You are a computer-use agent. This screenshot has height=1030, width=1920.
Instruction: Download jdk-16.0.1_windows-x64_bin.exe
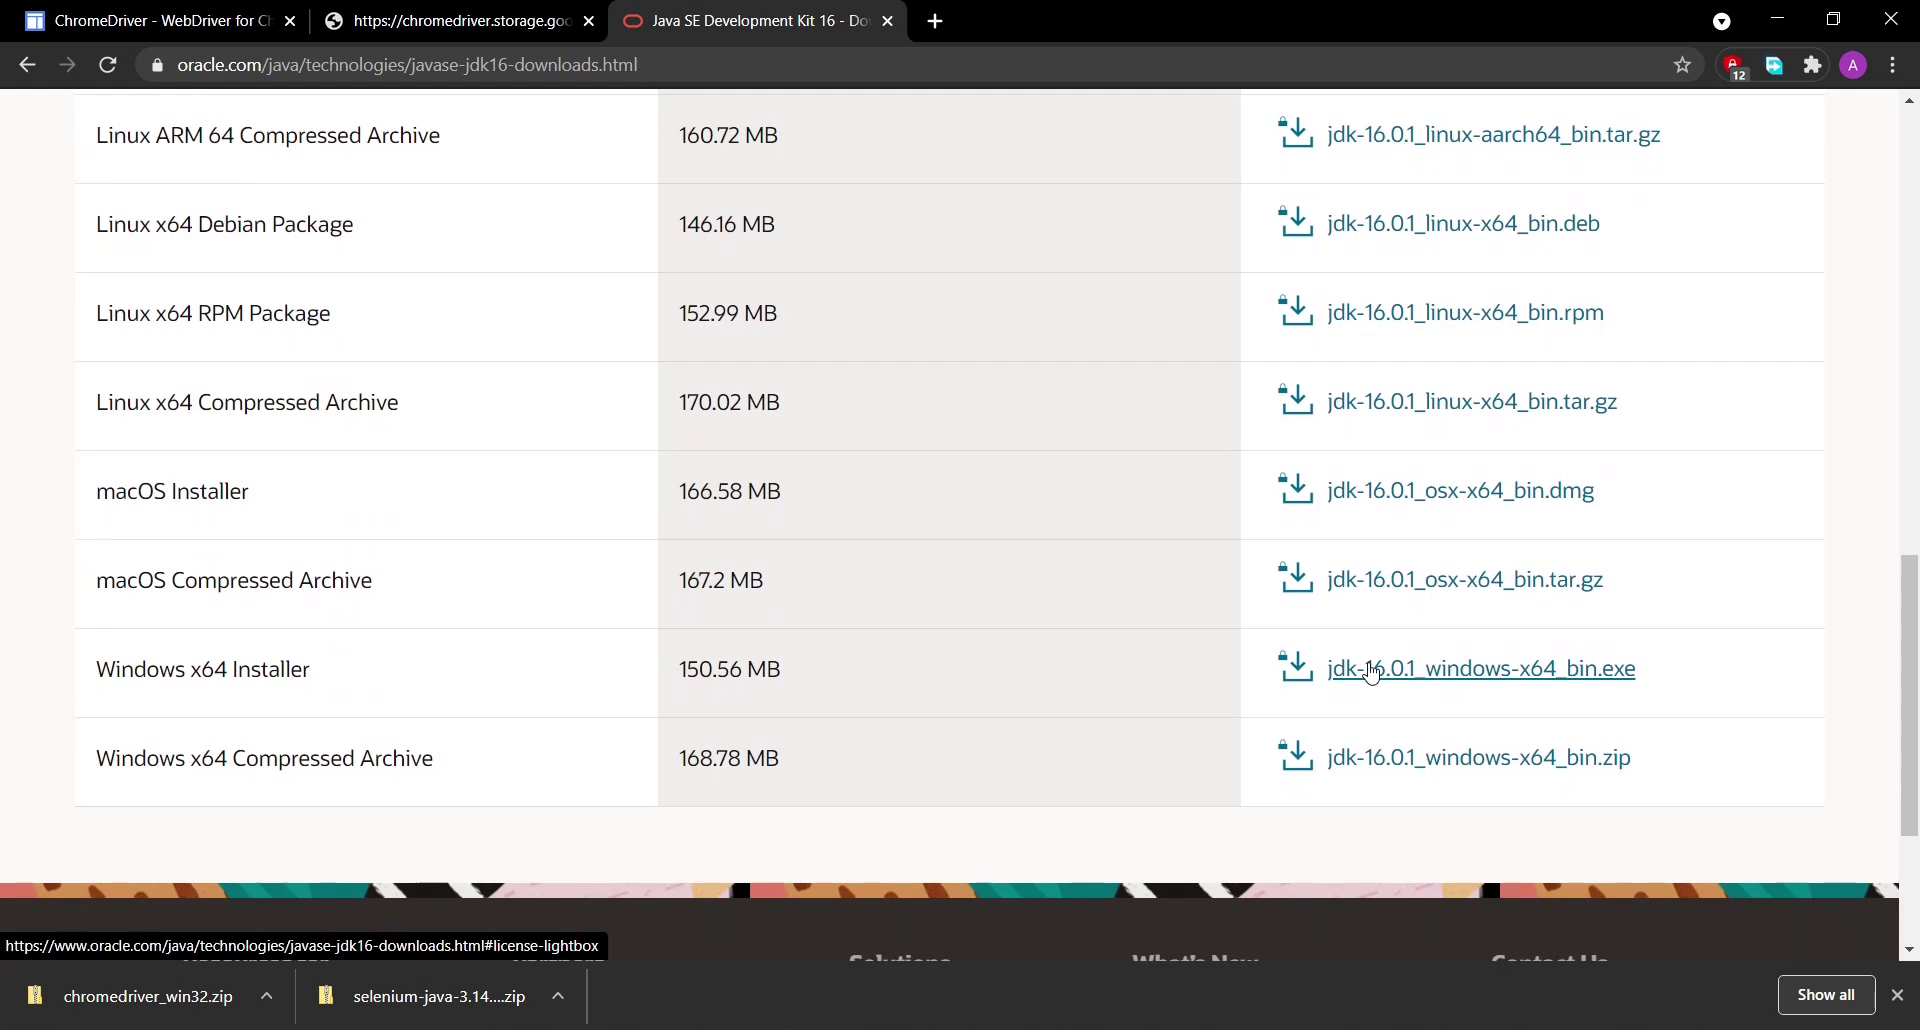click(x=1481, y=669)
